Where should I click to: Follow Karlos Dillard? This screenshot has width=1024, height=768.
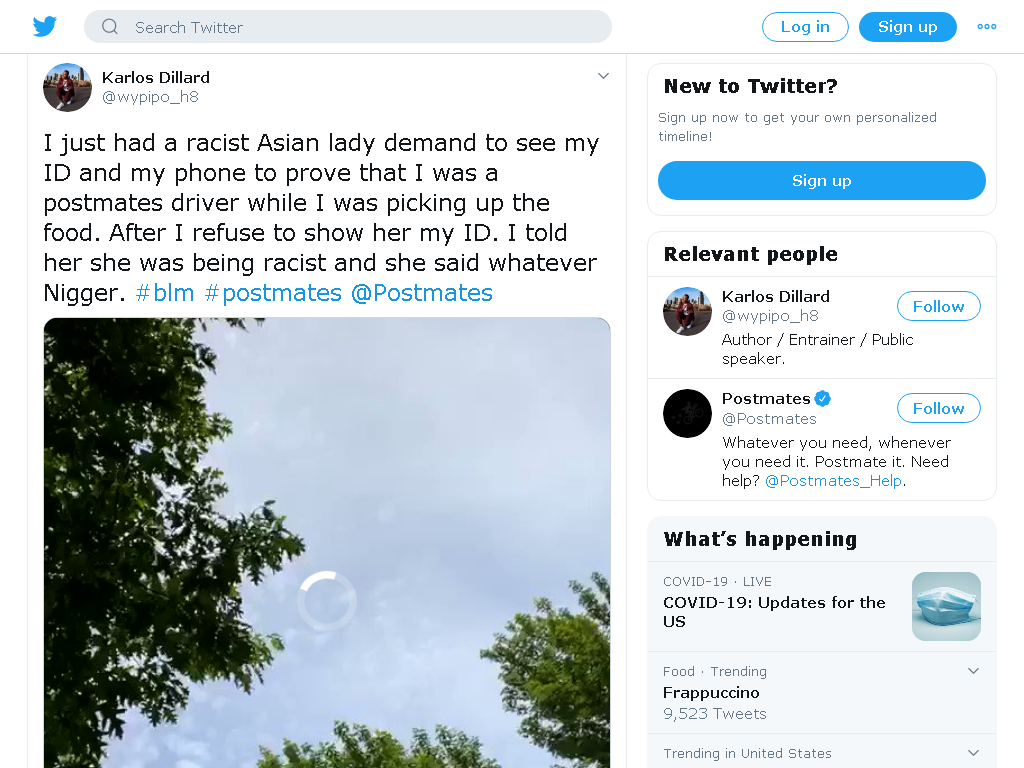point(938,306)
